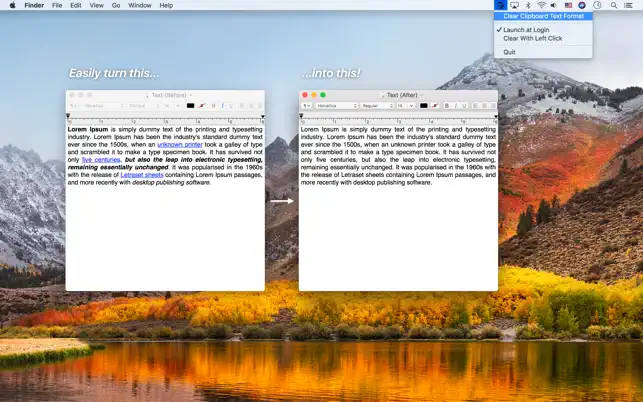Click the Bluetooth status icon
643x402 pixels.
pyautogui.click(x=528, y=5)
